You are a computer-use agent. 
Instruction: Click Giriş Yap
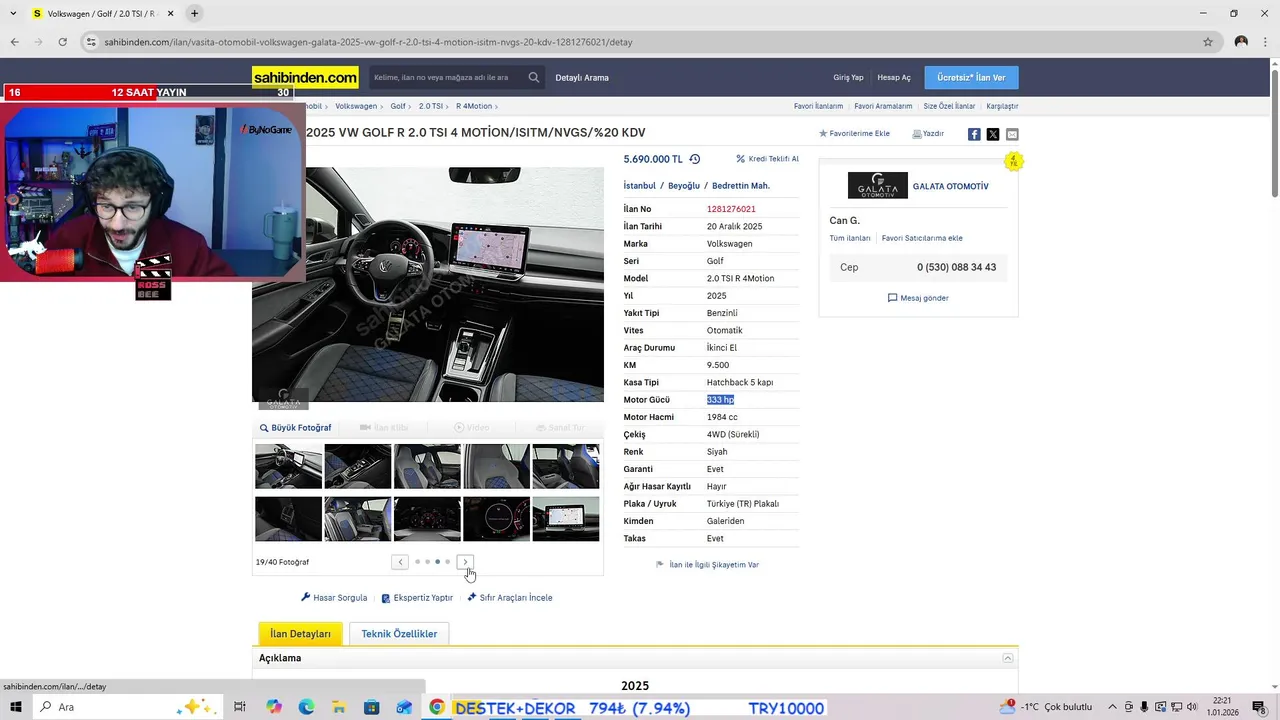point(848,77)
